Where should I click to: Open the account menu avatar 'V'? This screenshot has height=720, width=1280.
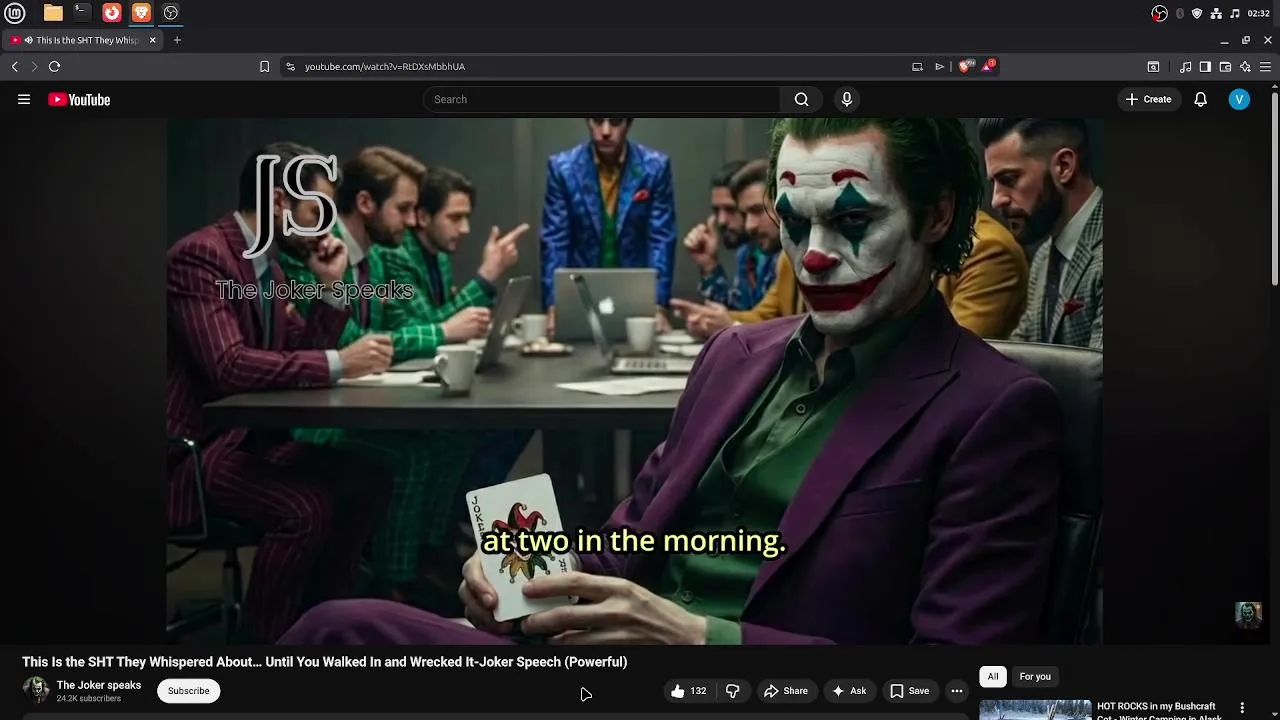[1239, 99]
